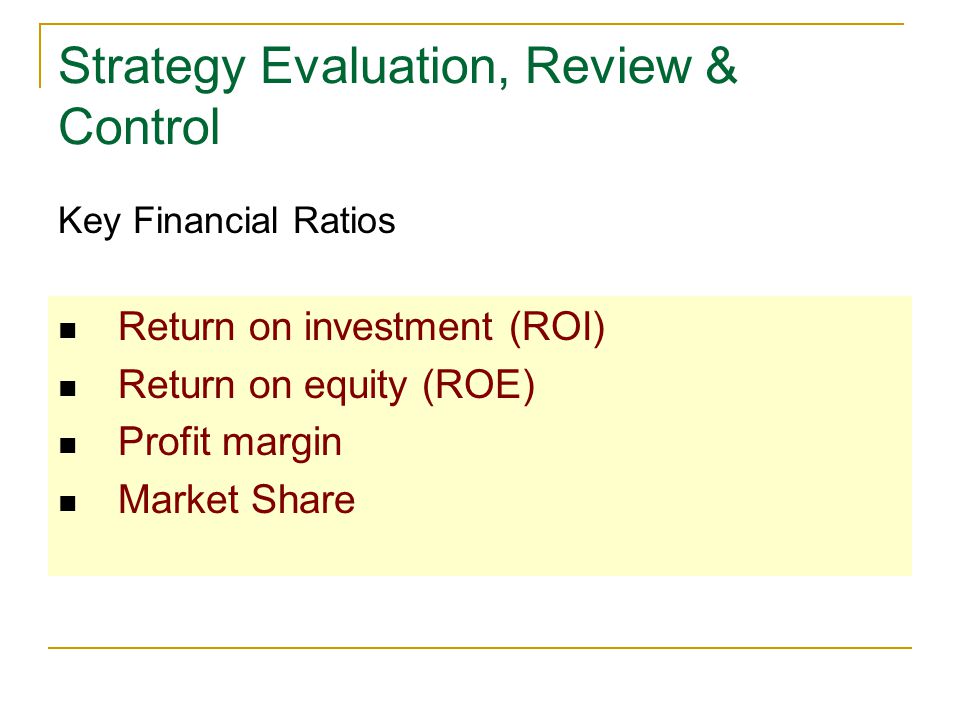Click the square bullet beside Return on investment
This screenshot has height=720, width=960.
point(67,331)
